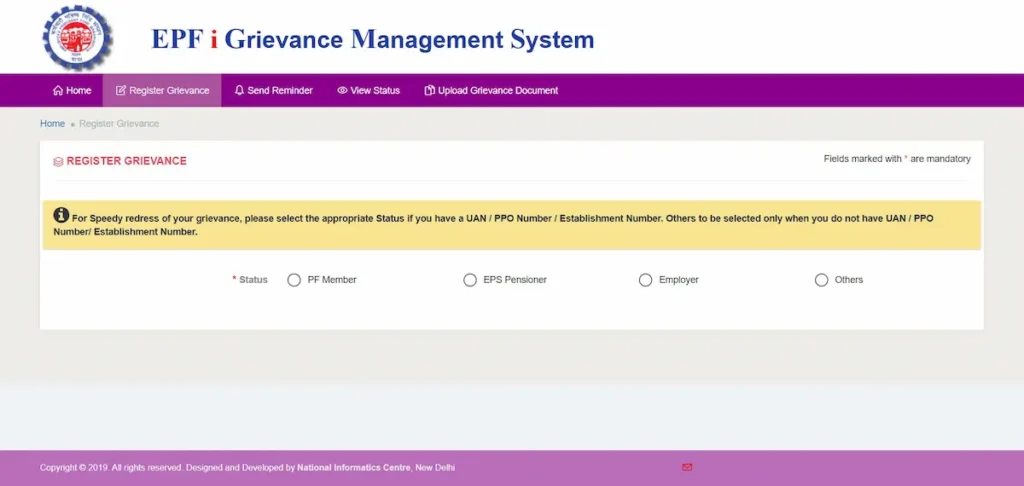Choose the Employer status option
Image resolution: width=1024 pixels, height=486 pixels.
click(645, 280)
